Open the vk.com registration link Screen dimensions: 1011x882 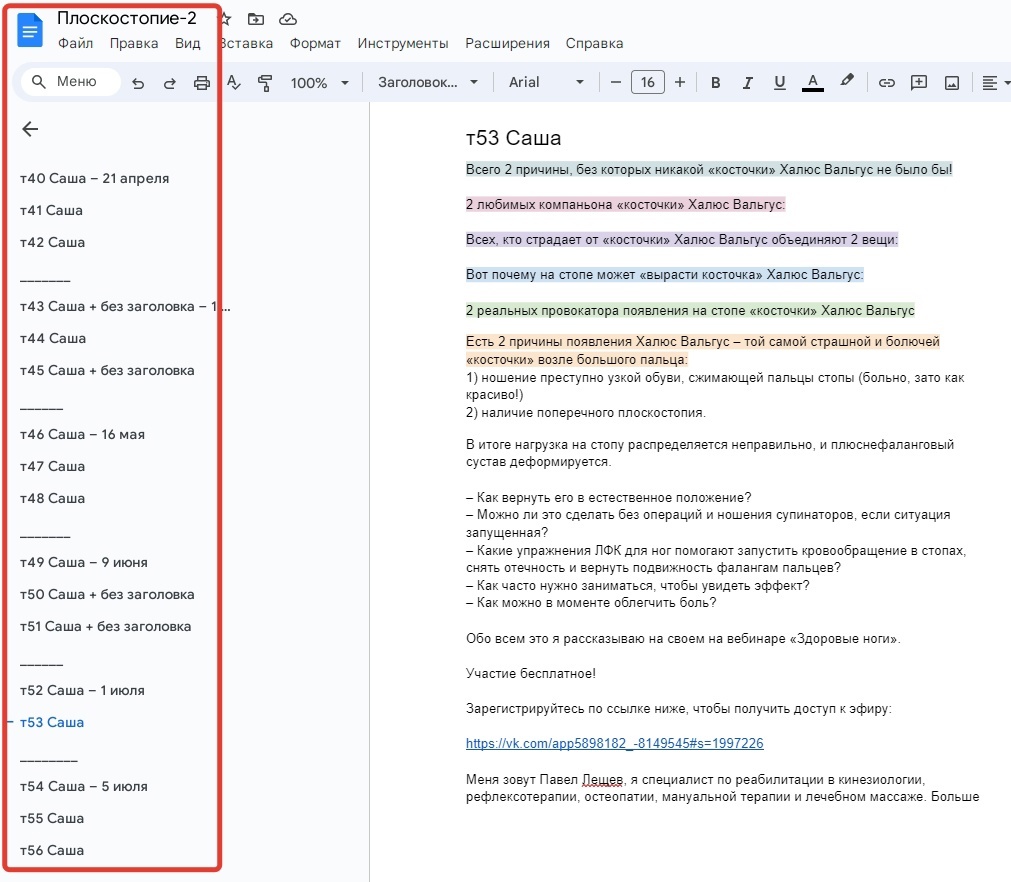(614, 743)
